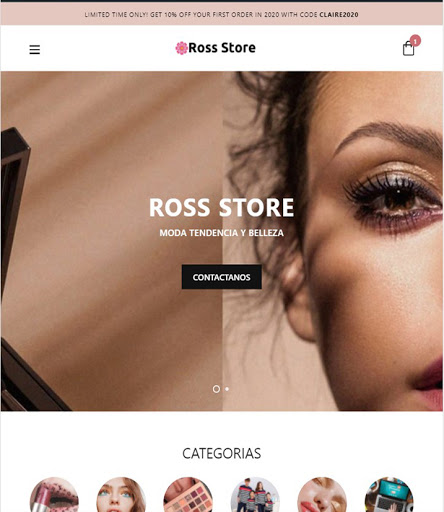Open the laptop electronics category thumbnail
444x512 pixels.
pyautogui.click(x=389, y=495)
